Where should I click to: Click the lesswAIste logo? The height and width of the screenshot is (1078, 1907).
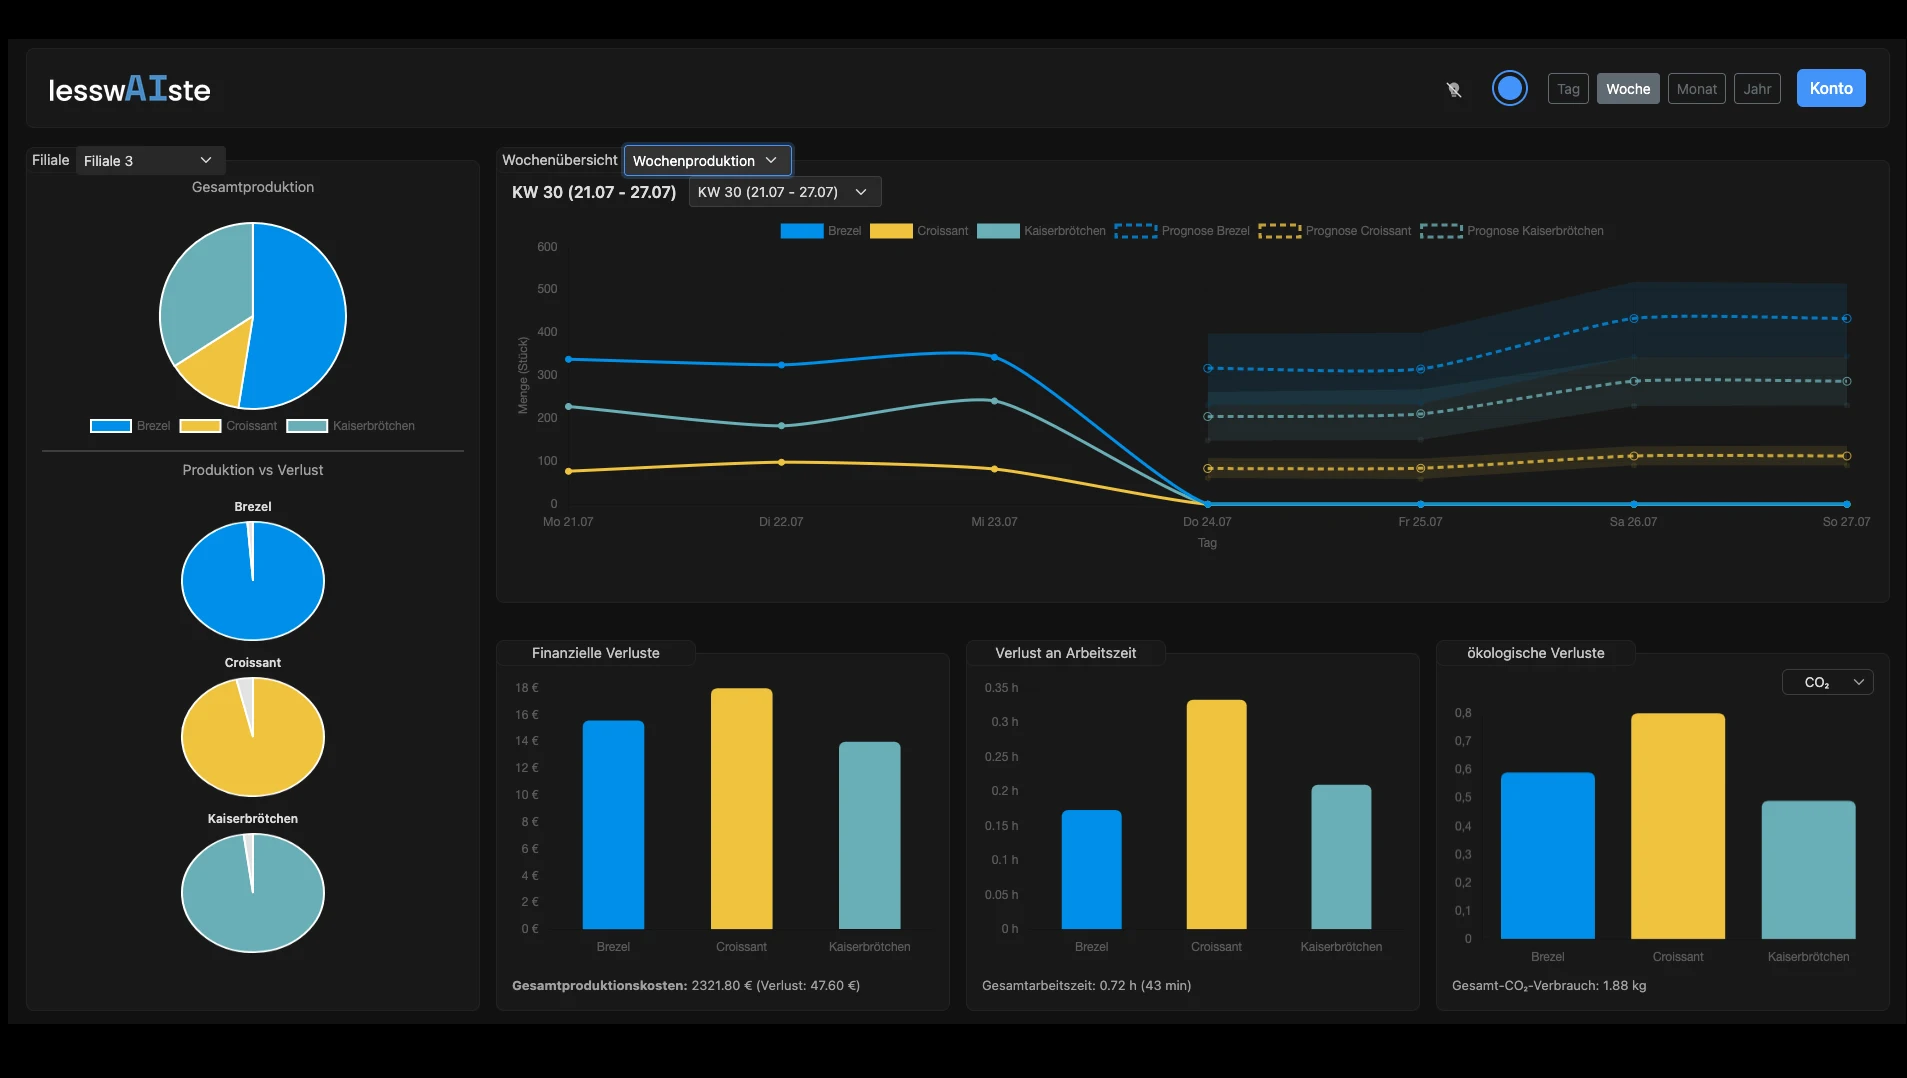tap(129, 89)
